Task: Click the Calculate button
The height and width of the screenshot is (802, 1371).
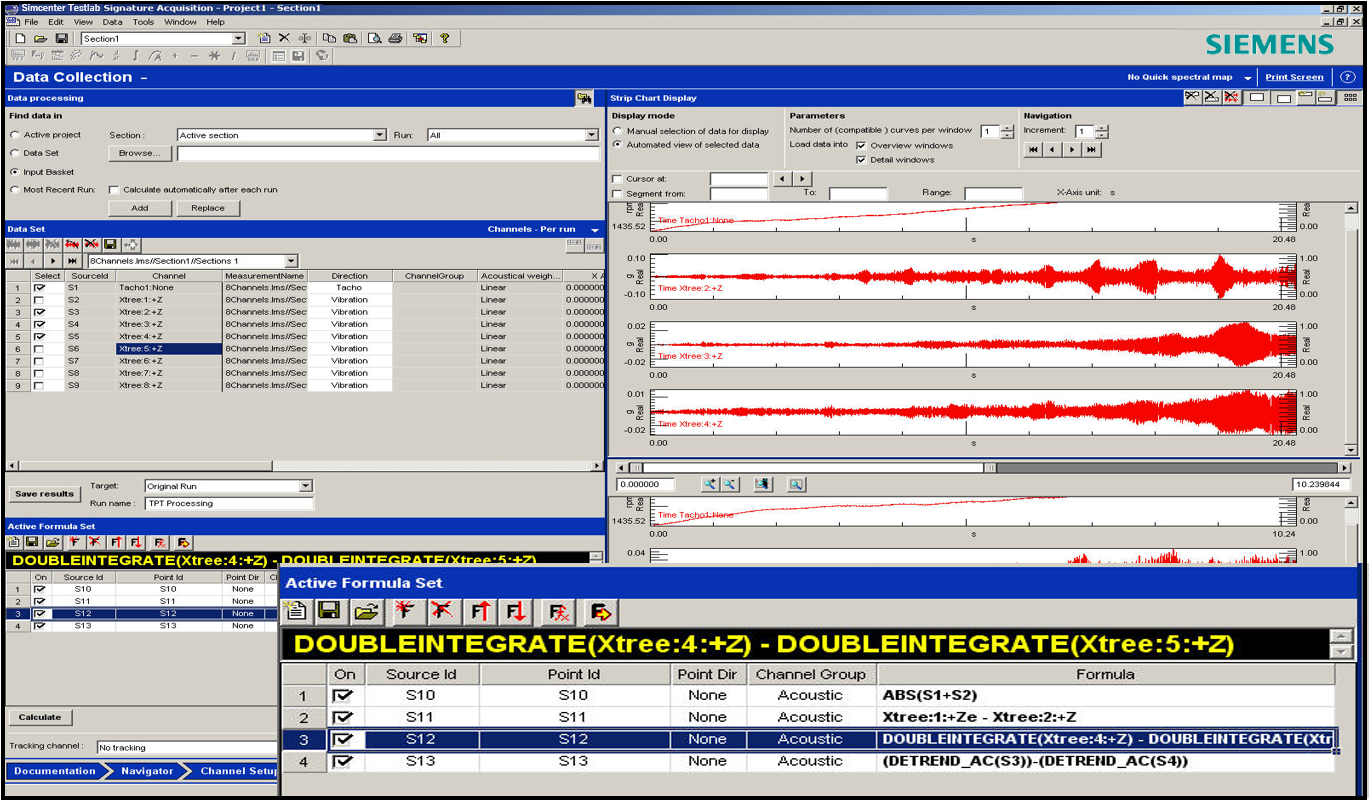Action: click(40, 717)
